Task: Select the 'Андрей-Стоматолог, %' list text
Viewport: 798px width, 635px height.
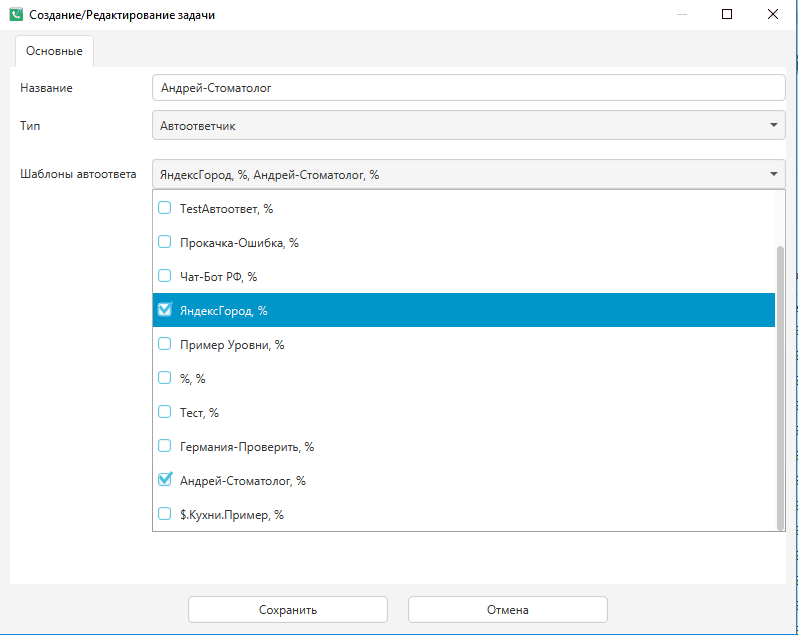Action: tap(243, 481)
